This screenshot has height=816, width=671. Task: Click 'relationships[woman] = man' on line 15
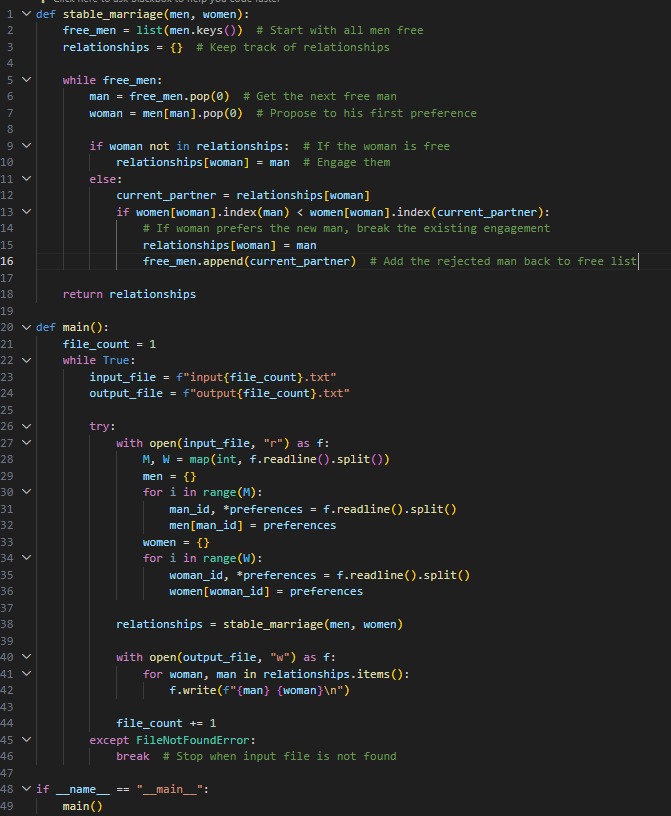coord(230,245)
